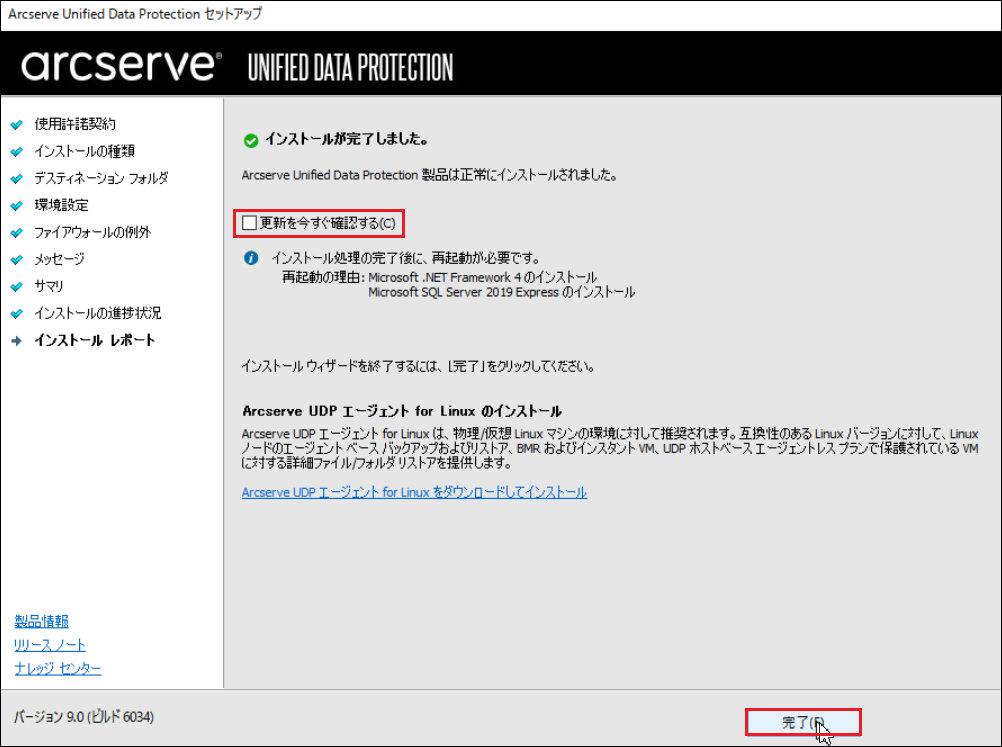Open the 製品情報 link
Image resolution: width=1002 pixels, height=747 pixels.
(x=42, y=621)
